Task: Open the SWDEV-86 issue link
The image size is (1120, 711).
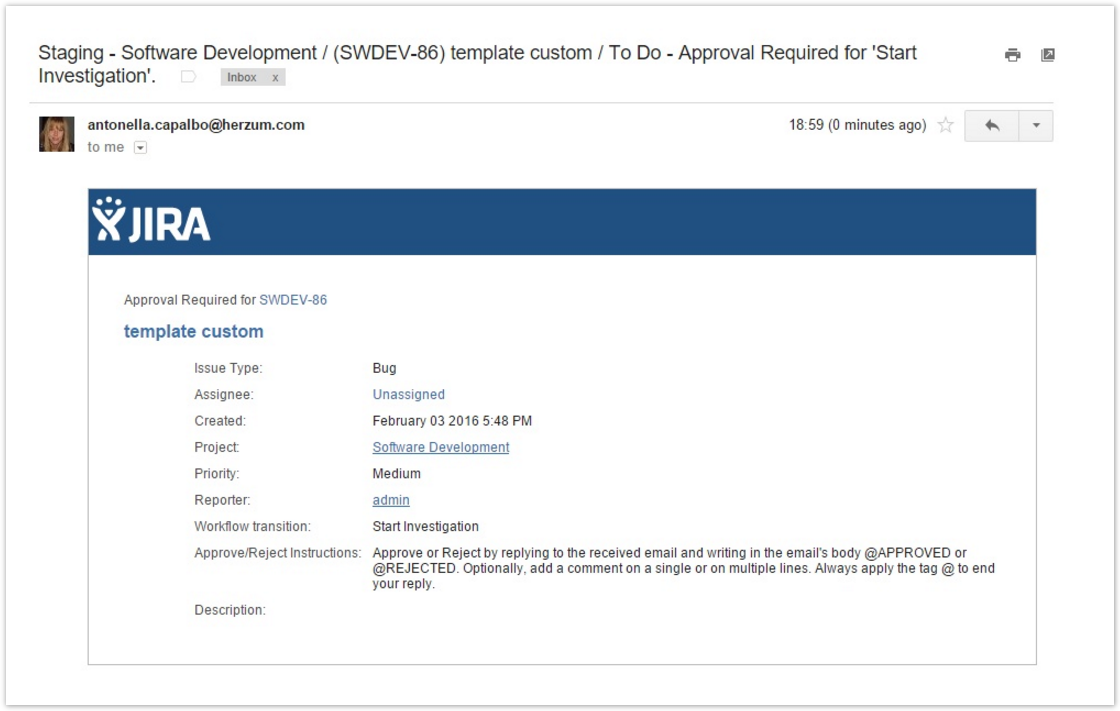Action: [293, 300]
